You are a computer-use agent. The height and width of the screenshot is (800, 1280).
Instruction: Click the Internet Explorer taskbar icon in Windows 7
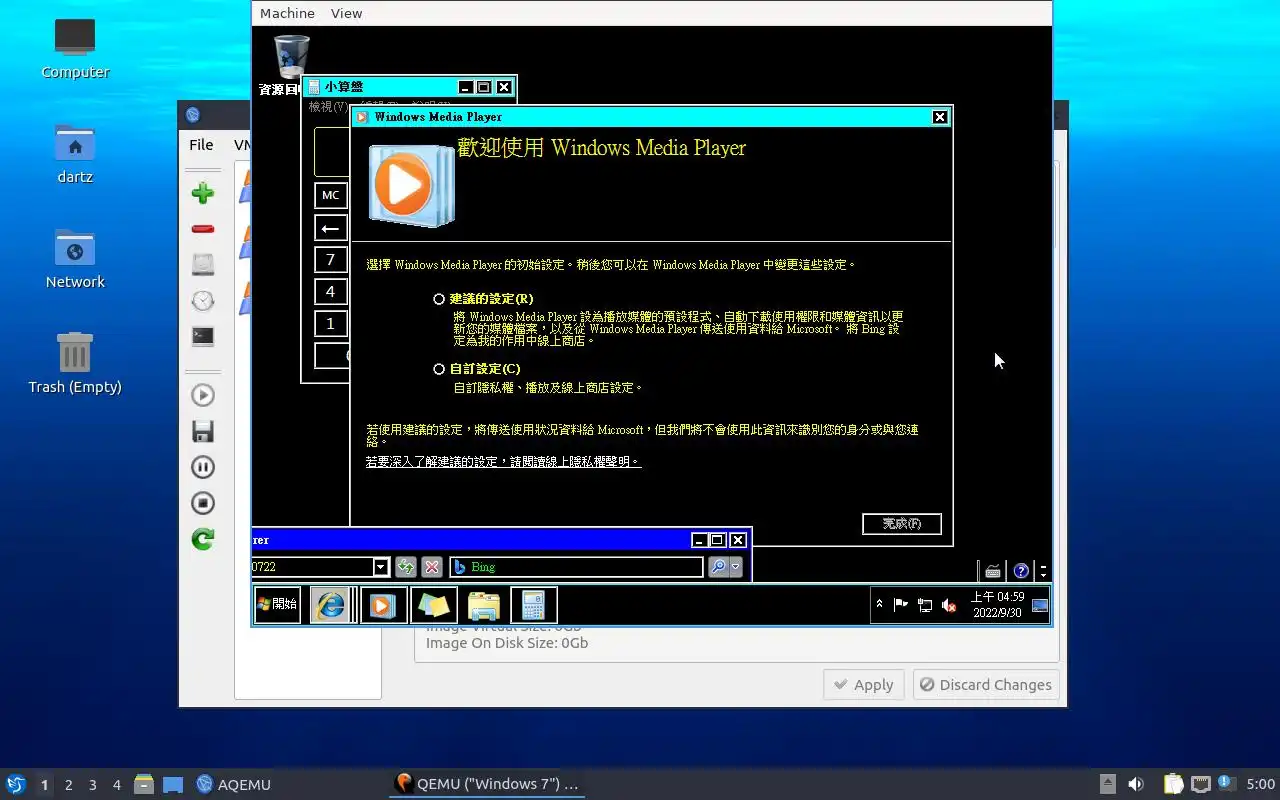pos(330,605)
